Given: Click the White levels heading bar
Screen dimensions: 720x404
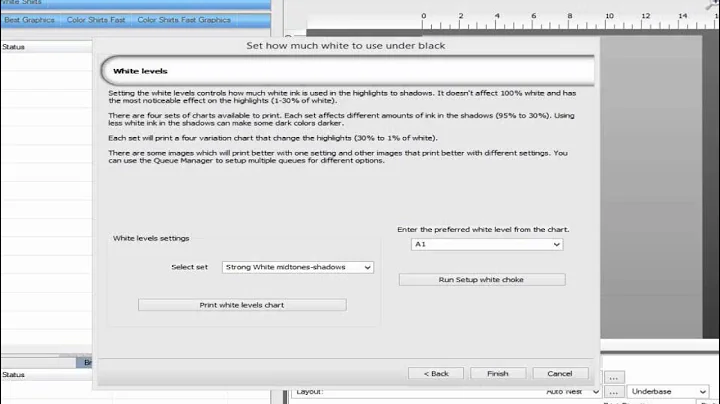Looking at the screenshot, I should [x=348, y=71].
